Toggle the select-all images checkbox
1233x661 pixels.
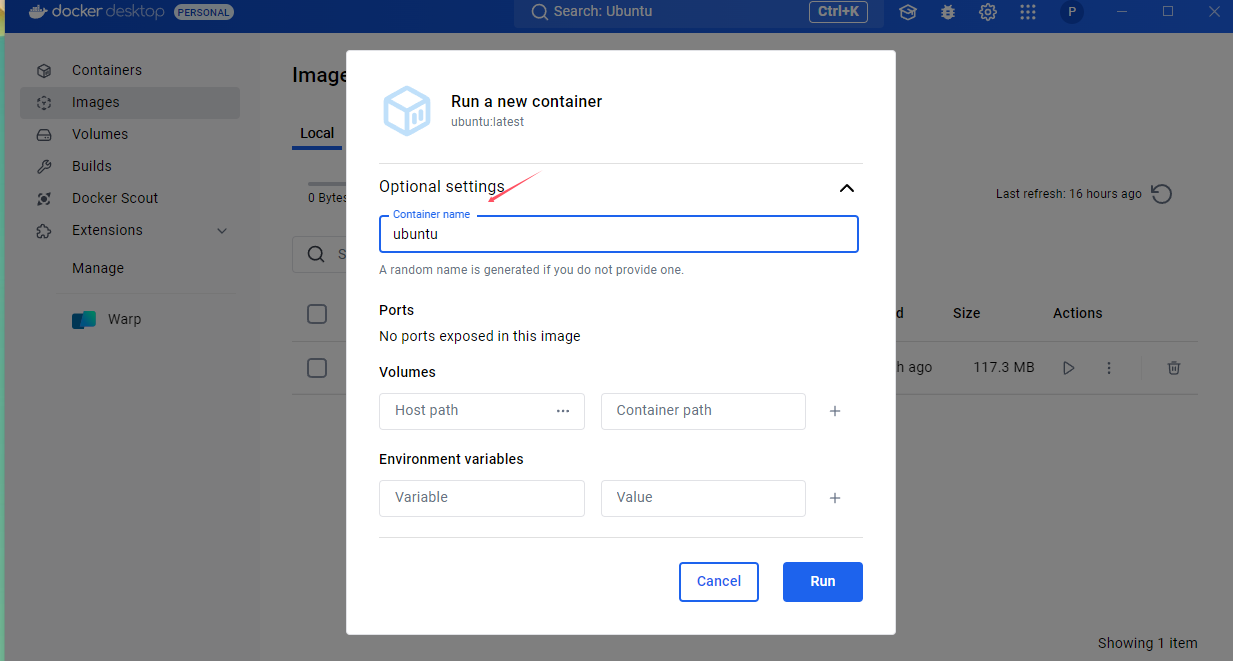(317, 314)
